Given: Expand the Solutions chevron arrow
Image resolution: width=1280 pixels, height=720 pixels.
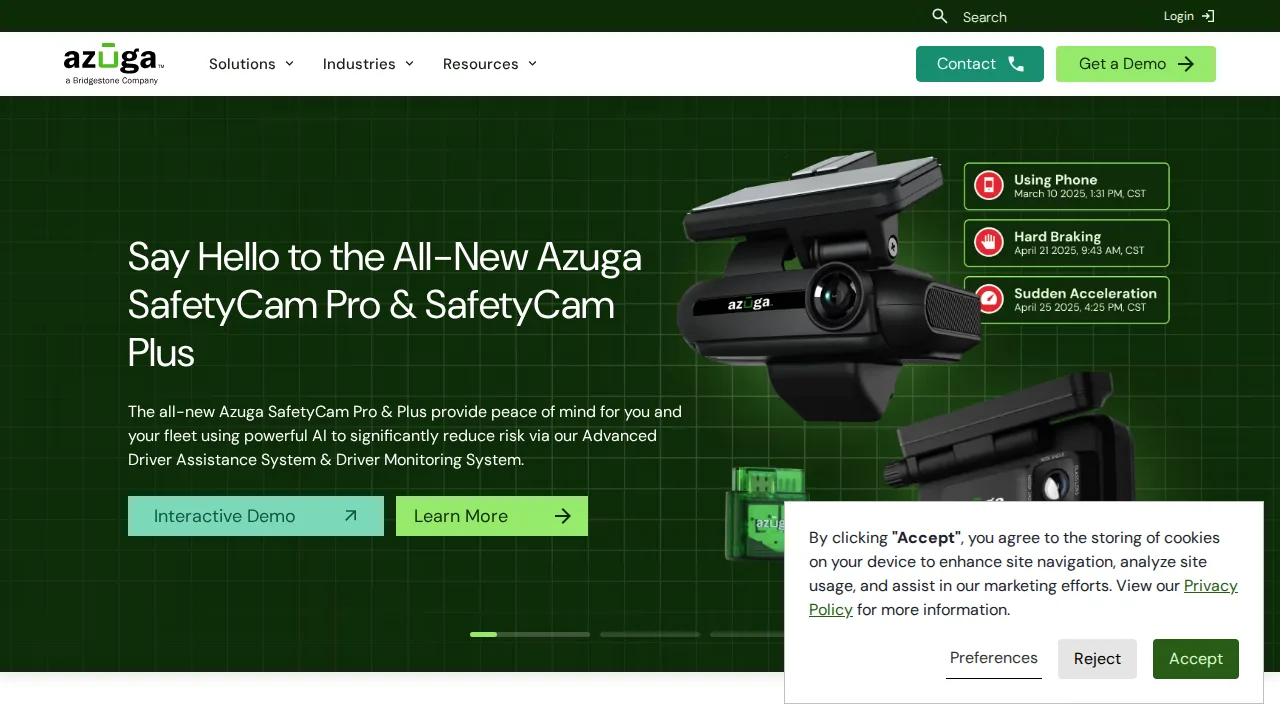Looking at the screenshot, I should (x=289, y=64).
